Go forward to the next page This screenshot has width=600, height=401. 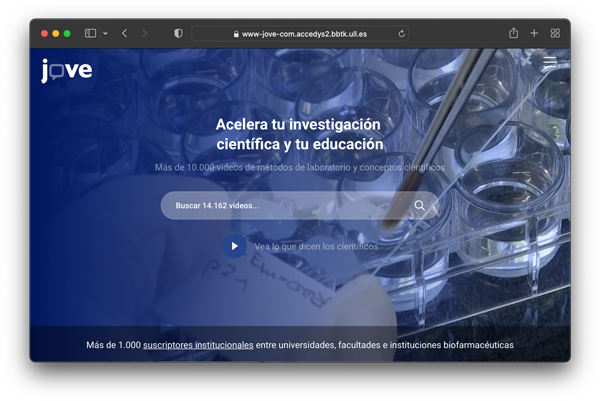pos(144,33)
